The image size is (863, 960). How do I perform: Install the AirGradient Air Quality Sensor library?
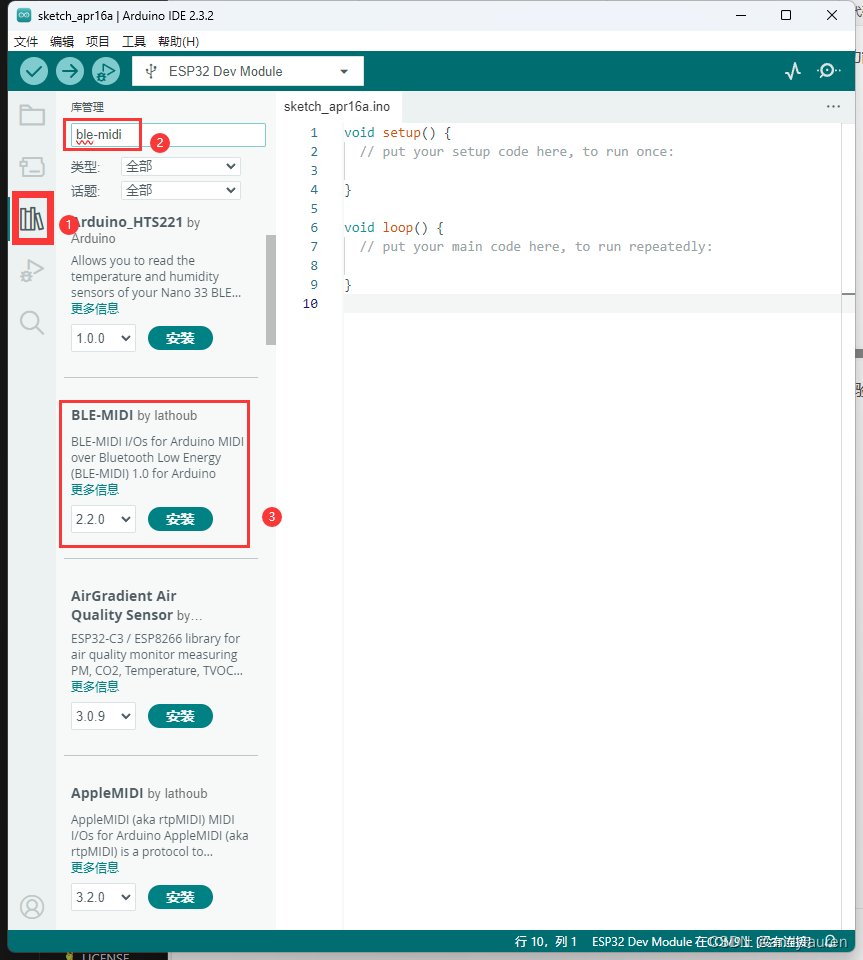click(x=181, y=716)
